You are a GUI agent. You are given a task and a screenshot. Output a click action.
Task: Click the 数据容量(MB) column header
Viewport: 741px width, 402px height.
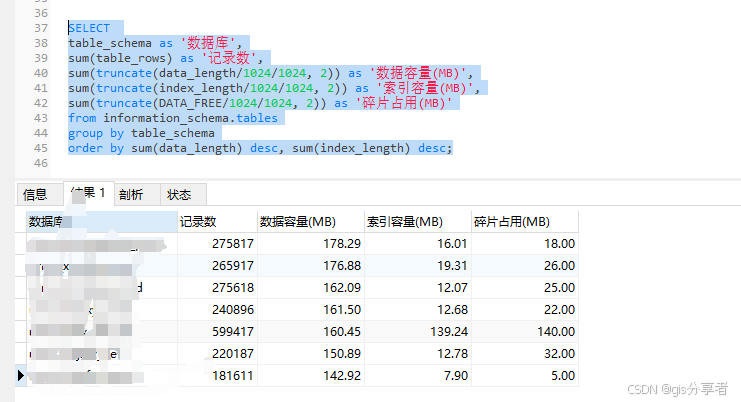(x=311, y=222)
